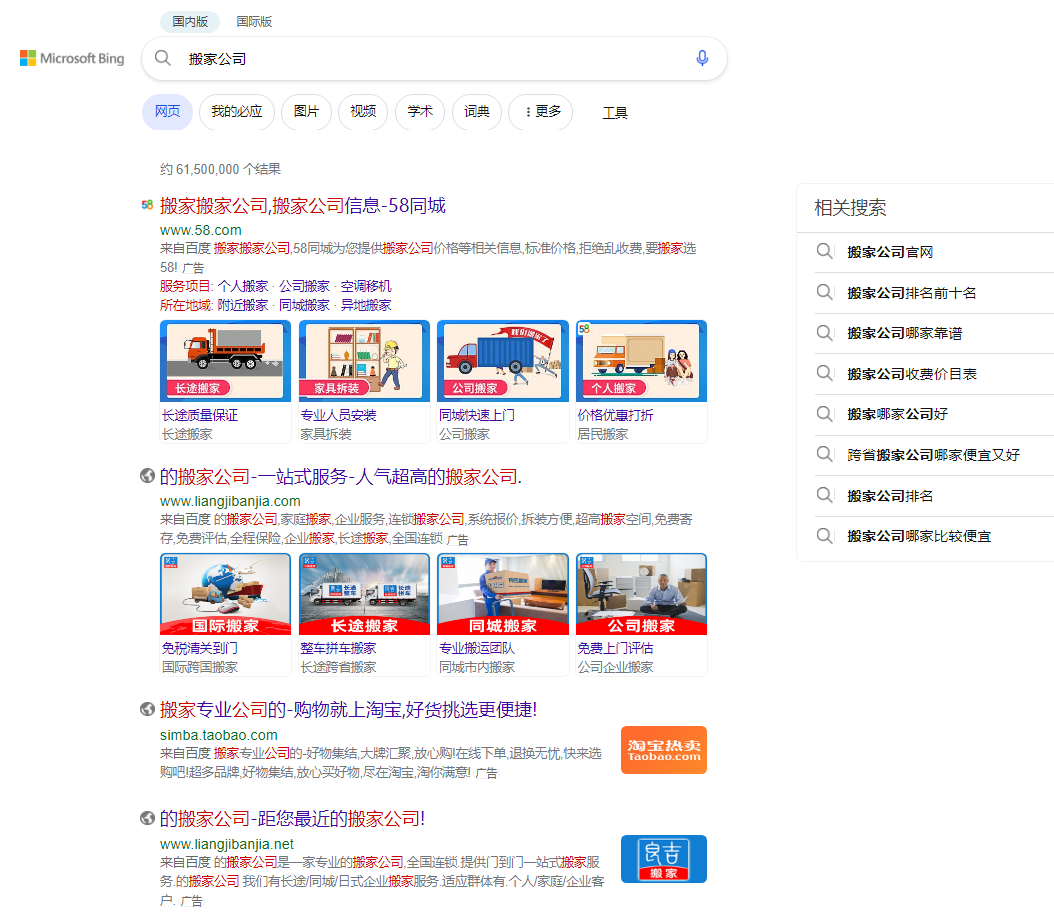Open result 的搬家公司-一站式服务-人气超高的搬家公司
1054x914 pixels.
[341, 476]
